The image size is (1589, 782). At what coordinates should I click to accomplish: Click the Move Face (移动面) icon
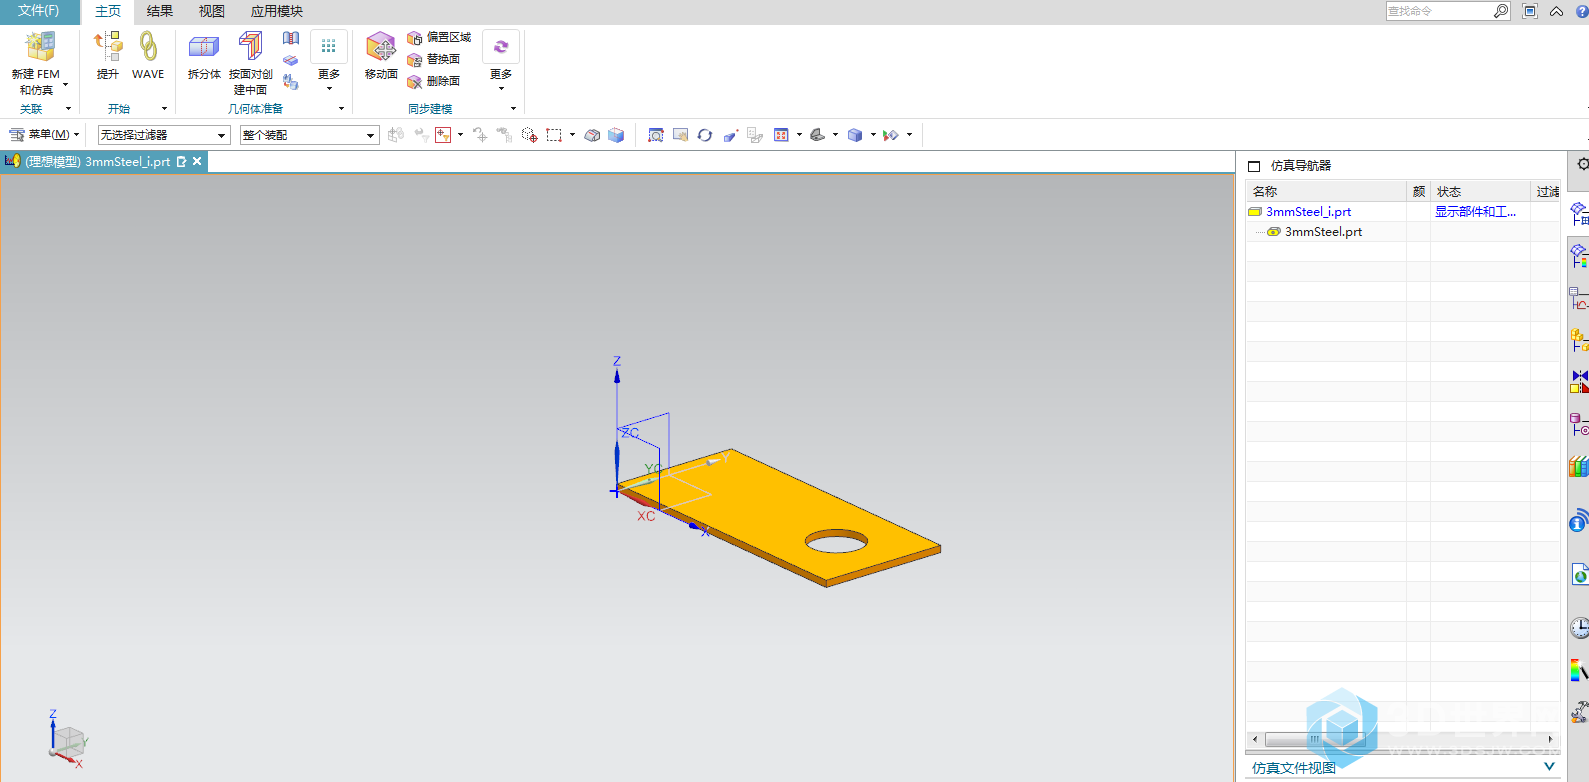coord(381,46)
